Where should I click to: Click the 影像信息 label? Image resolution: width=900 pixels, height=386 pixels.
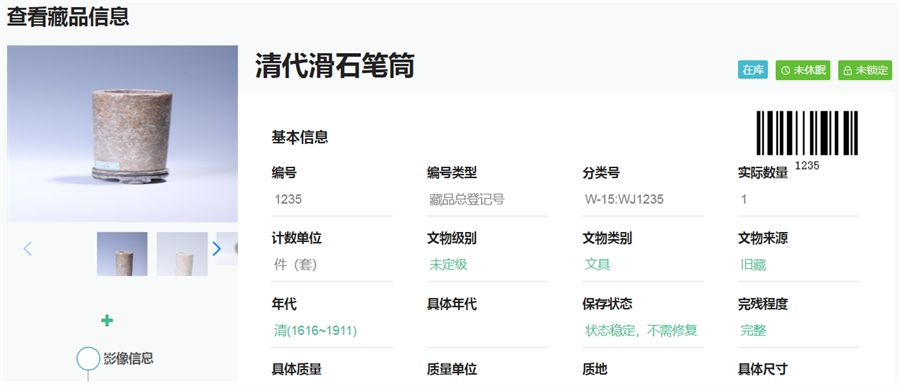pos(129,358)
